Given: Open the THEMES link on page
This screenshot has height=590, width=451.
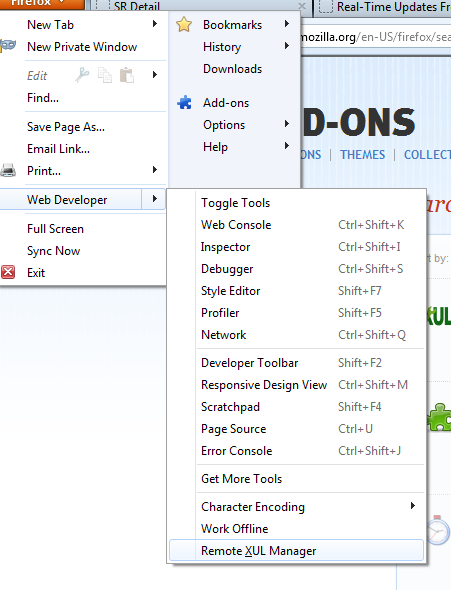Looking at the screenshot, I should pyautogui.click(x=363, y=155).
